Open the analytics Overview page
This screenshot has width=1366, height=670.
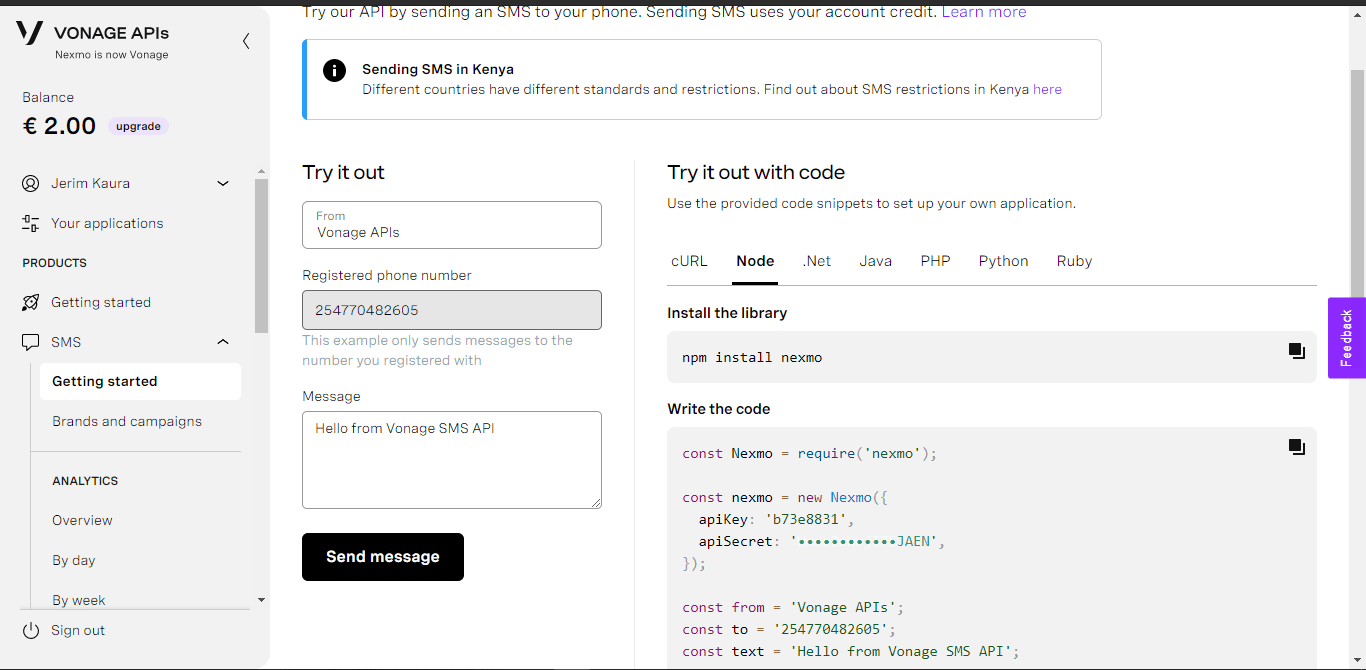(82, 521)
